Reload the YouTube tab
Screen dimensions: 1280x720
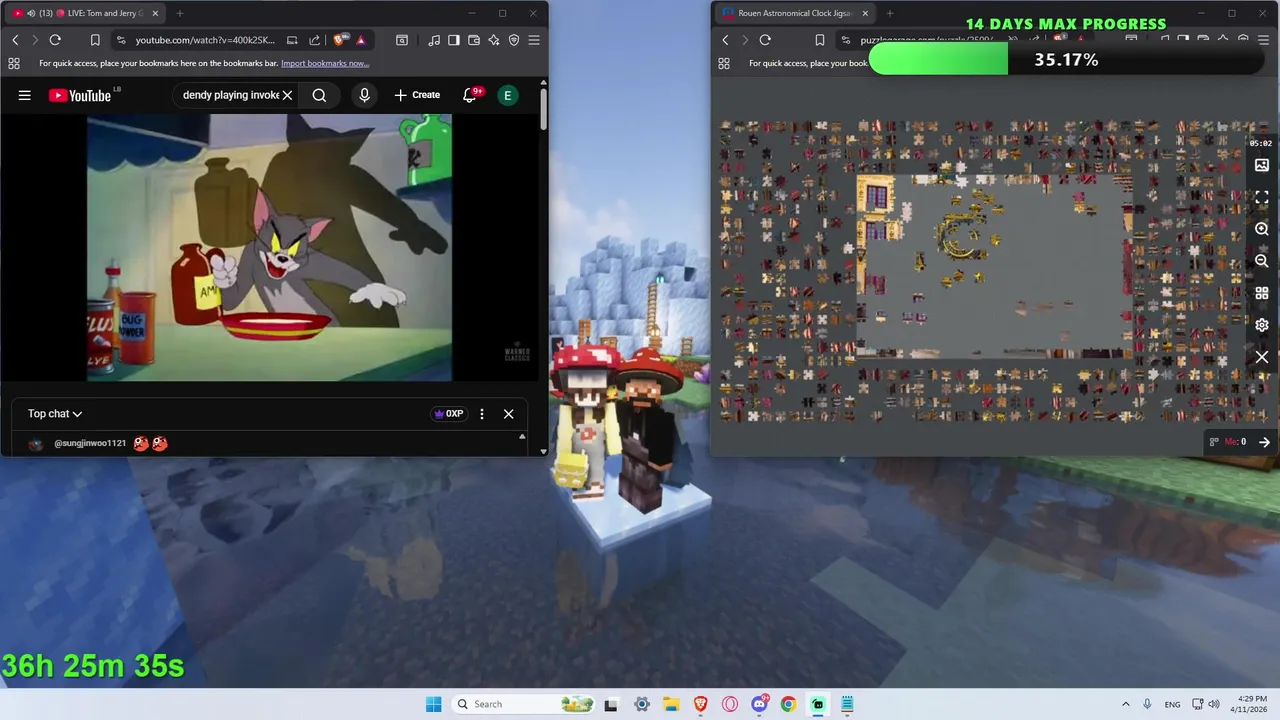pos(55,40)
